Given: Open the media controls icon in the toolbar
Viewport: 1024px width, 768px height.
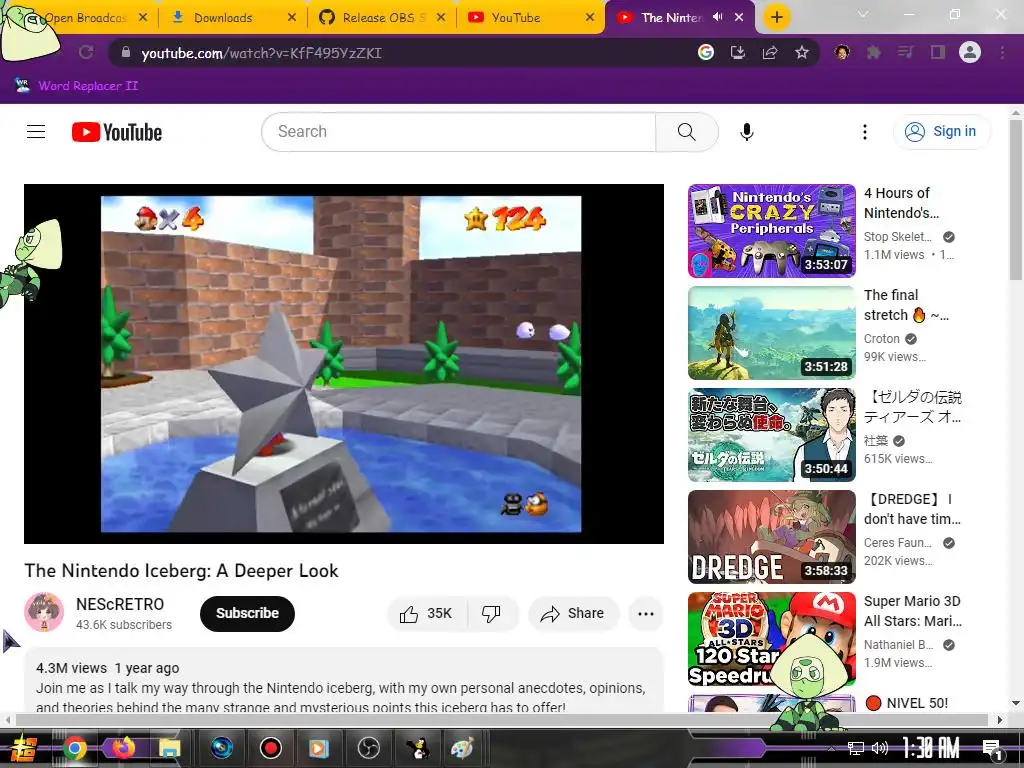Looking at the screenshot, I should (906, 52).
